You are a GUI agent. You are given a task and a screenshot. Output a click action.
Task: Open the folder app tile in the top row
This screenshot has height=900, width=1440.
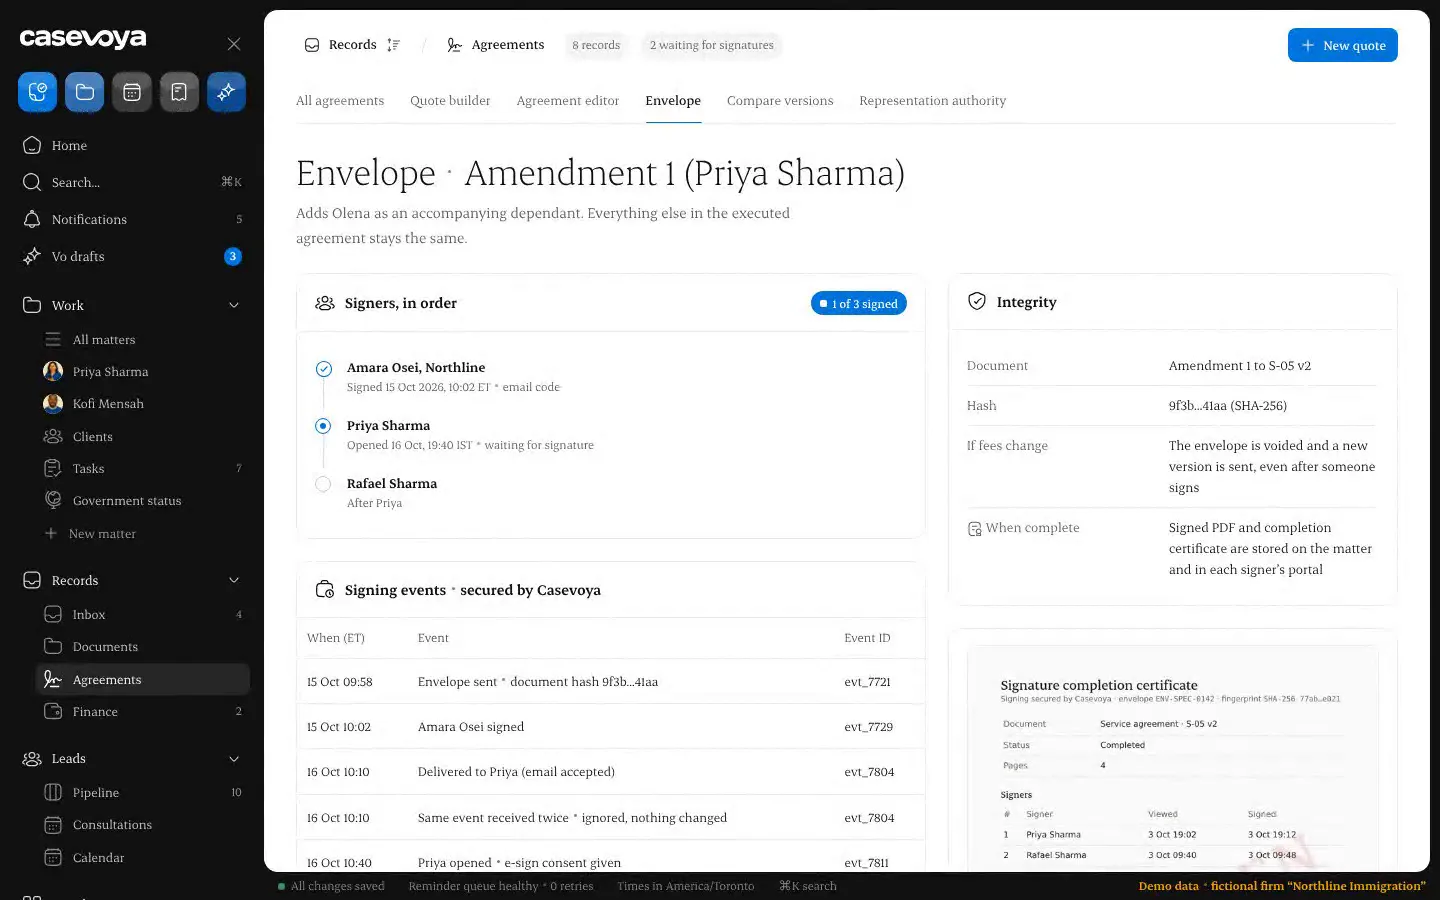tap(85, 92)
